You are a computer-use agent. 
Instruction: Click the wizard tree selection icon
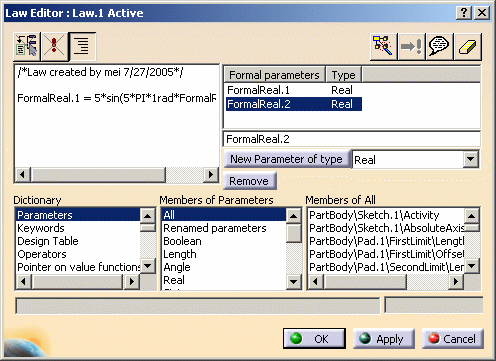point(383,46)
